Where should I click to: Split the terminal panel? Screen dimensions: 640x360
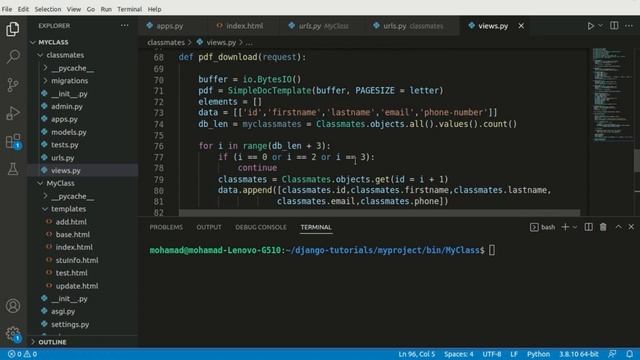pos(589,227)
